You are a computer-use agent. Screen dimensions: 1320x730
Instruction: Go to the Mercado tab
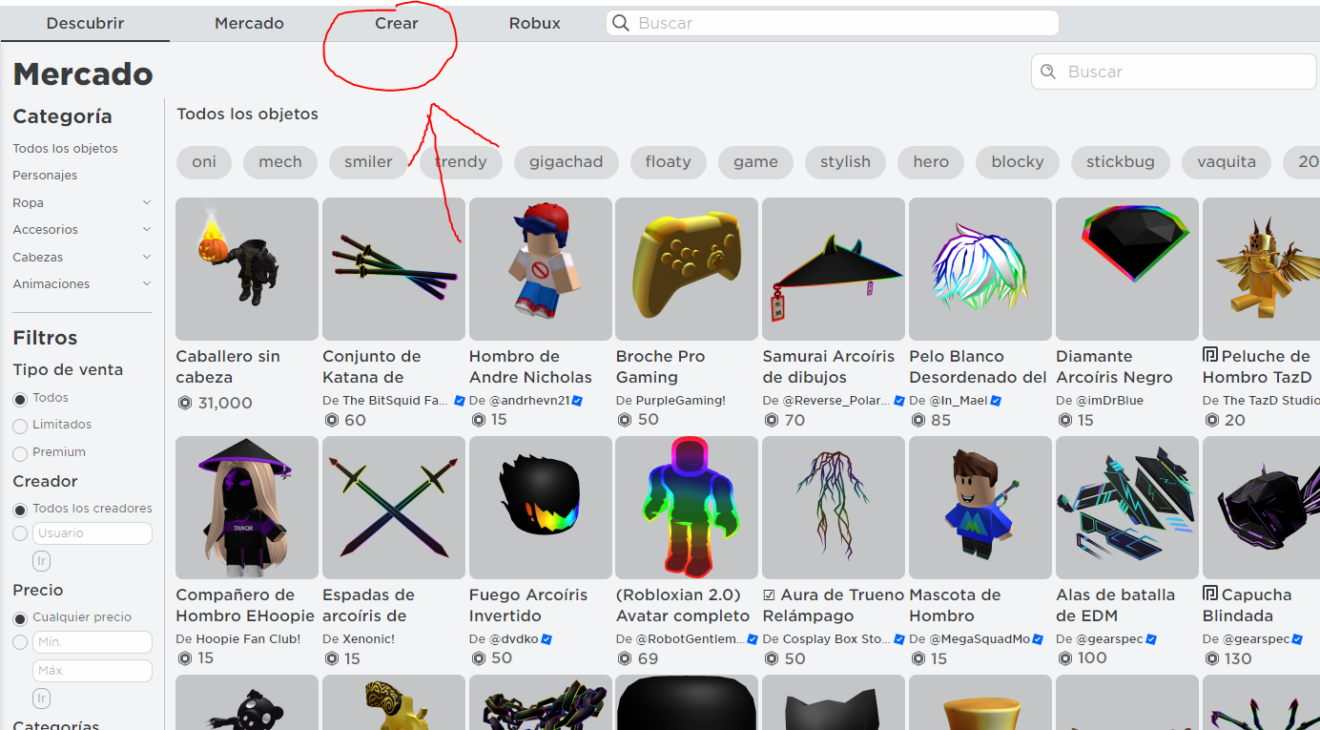click(x=249, y=23)
